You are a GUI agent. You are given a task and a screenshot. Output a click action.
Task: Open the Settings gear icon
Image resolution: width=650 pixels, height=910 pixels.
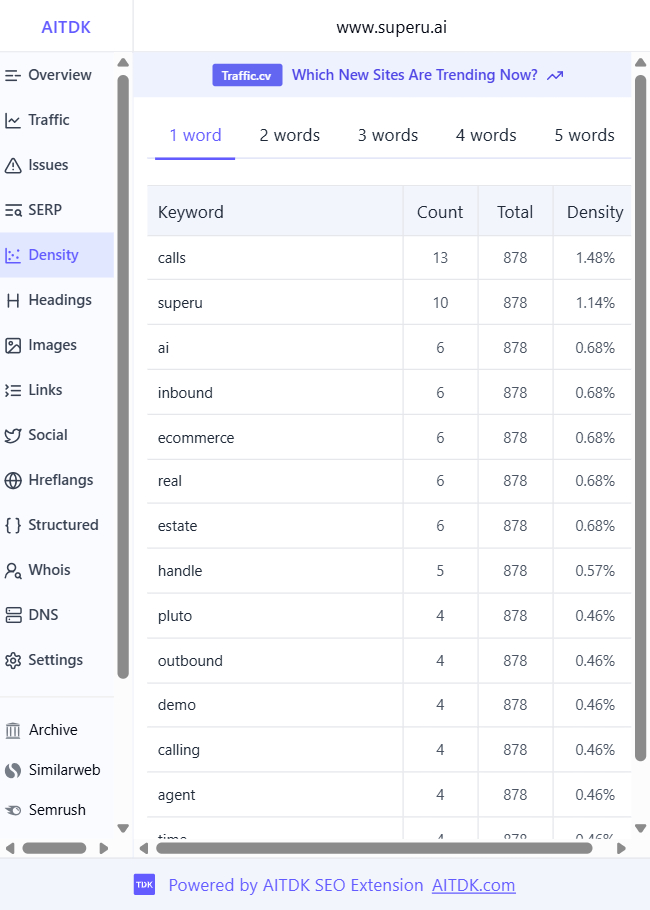(13, 660)
